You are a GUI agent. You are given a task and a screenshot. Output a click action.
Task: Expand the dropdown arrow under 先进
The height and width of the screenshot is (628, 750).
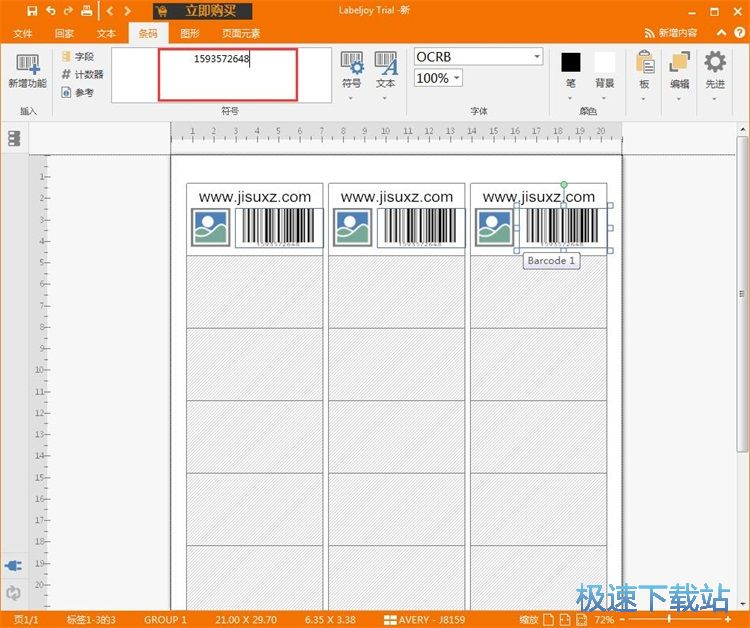[x=714, y=99]
